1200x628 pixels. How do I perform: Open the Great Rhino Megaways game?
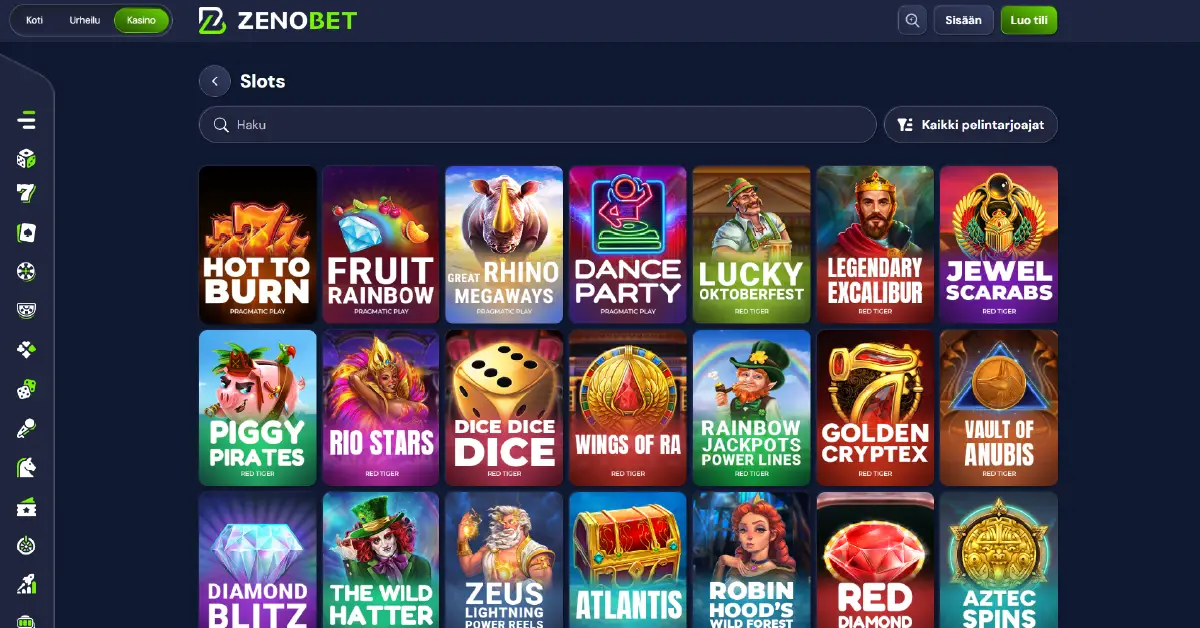pos(504,244)
